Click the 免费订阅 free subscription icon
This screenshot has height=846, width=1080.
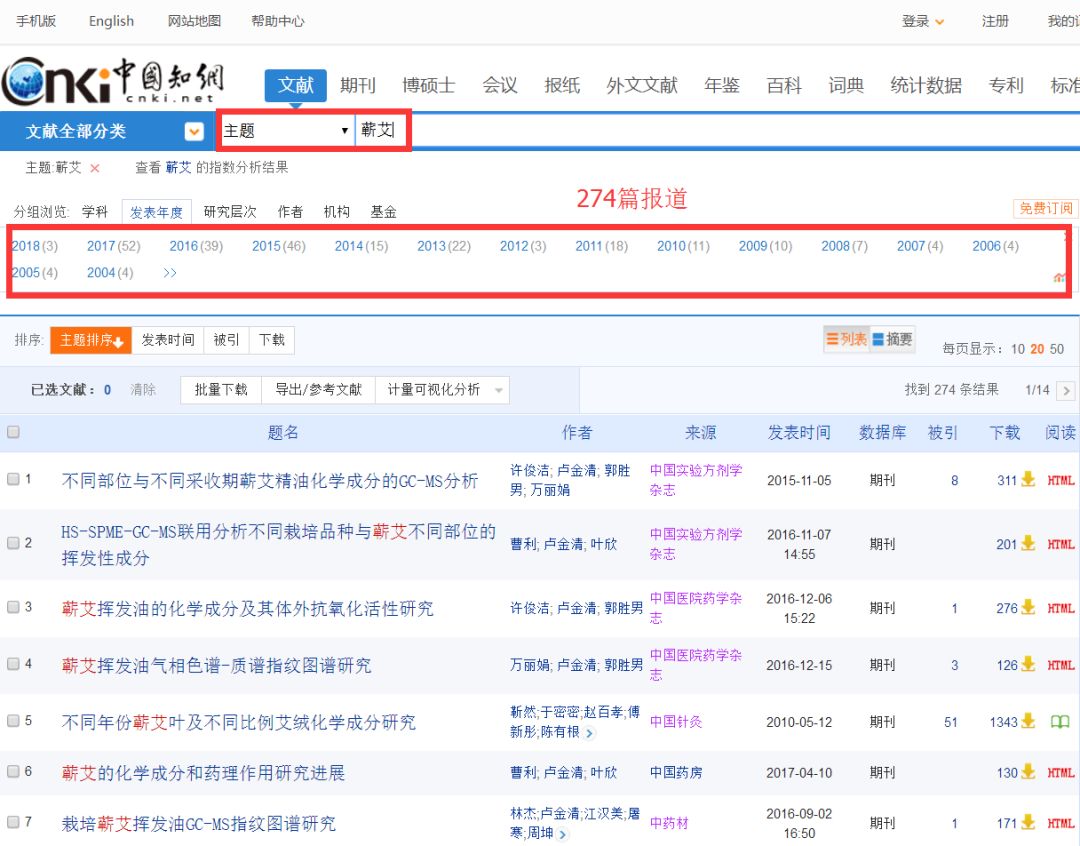(x=1043, y=209)
